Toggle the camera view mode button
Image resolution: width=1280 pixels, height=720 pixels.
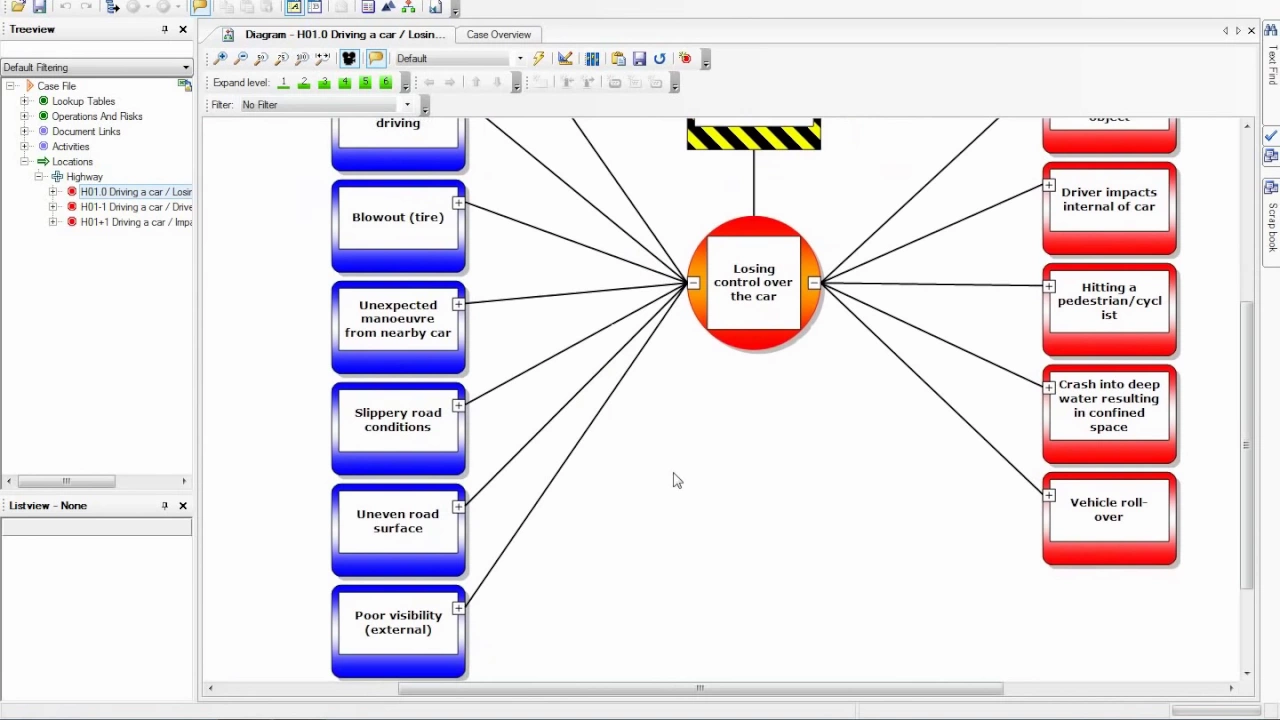coord(349,59)
